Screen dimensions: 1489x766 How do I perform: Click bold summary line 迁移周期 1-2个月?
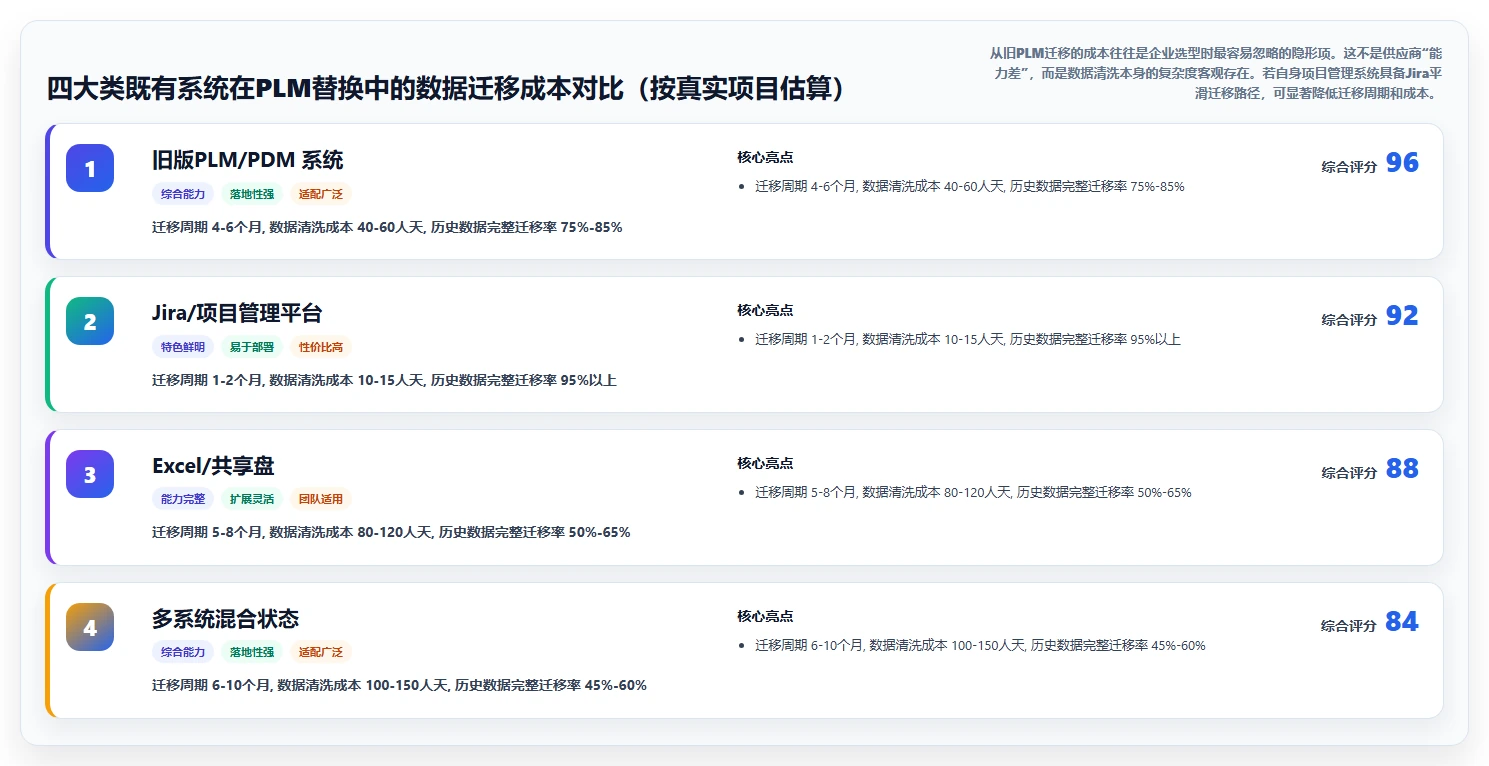[x=384, y=380]
